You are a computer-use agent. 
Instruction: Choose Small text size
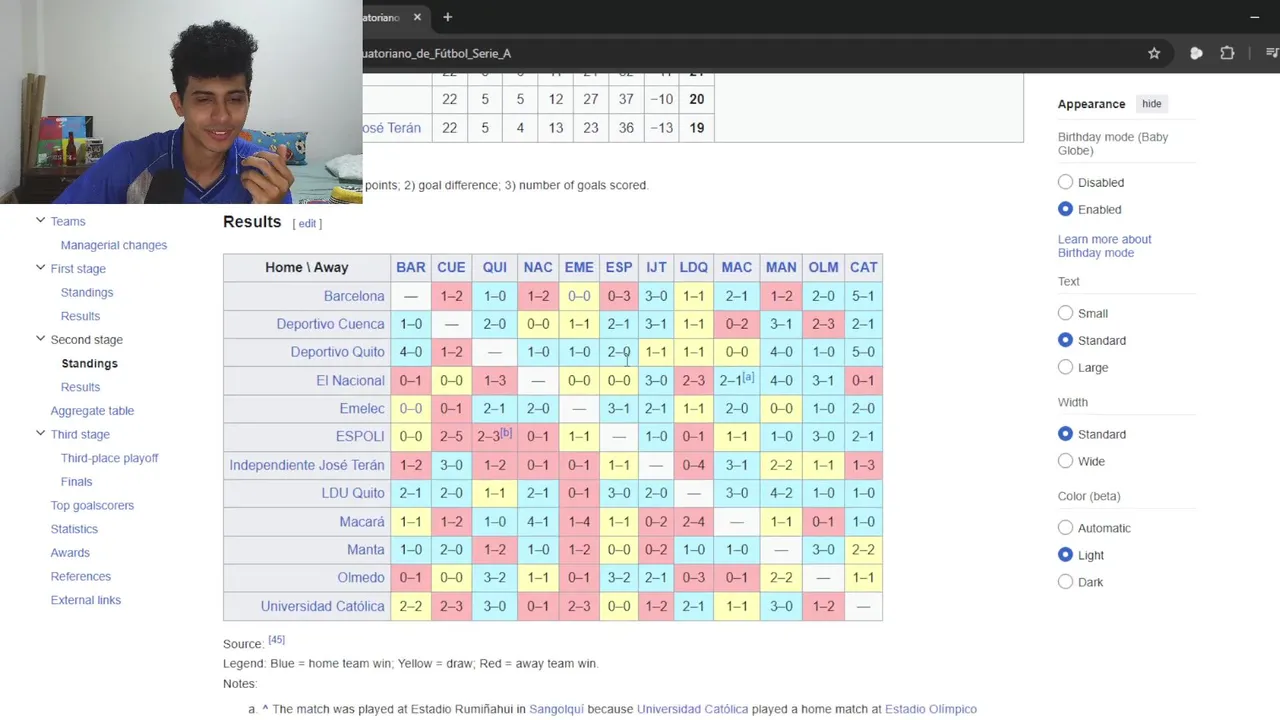coord(1065,313)
